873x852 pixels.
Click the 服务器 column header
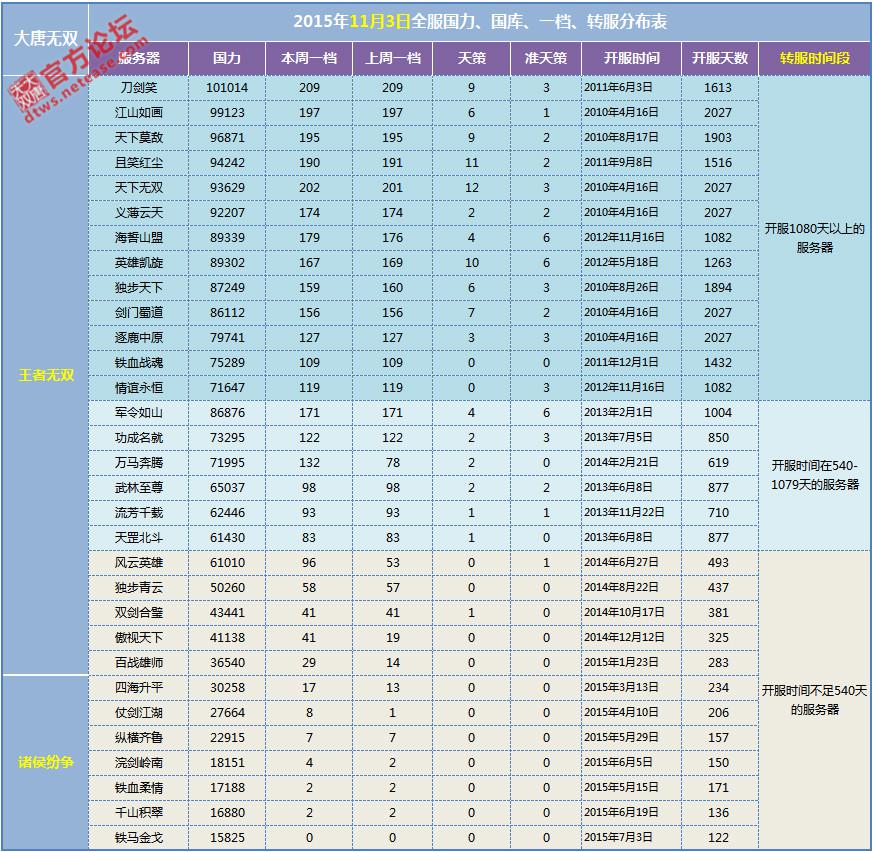tap(139, 58)
